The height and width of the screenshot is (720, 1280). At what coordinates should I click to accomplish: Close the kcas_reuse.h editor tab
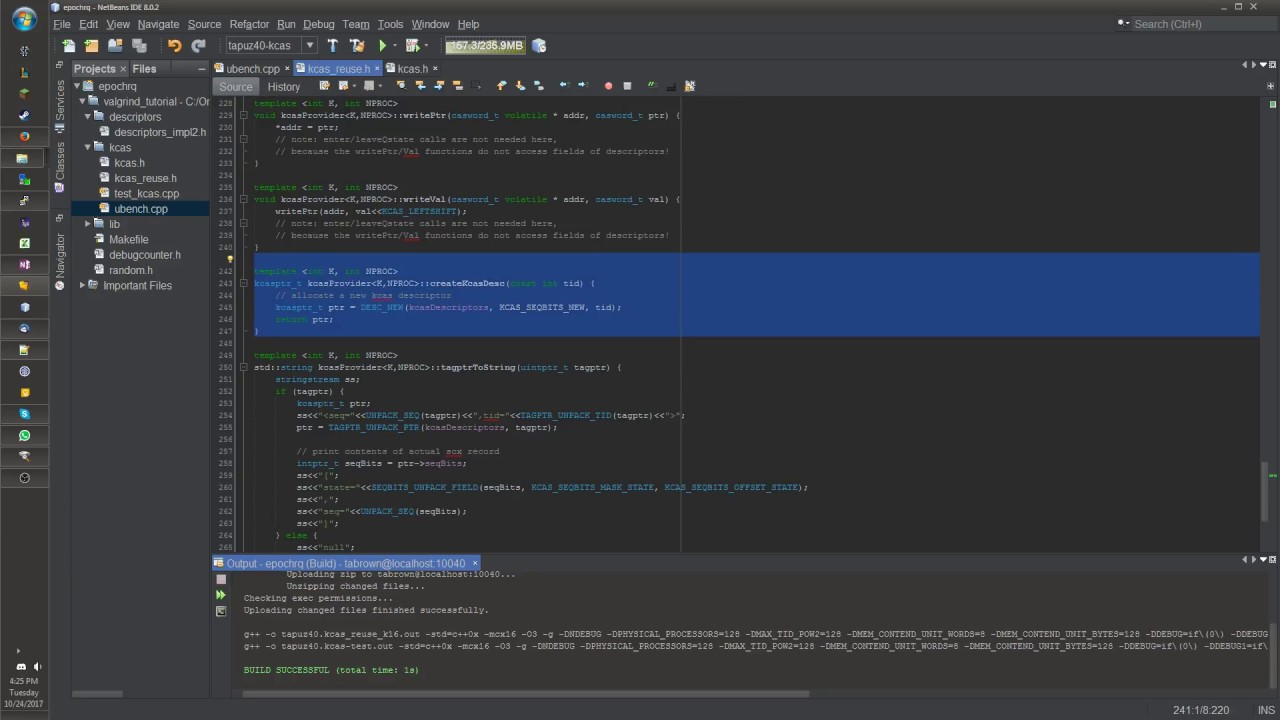coord(377,68)
